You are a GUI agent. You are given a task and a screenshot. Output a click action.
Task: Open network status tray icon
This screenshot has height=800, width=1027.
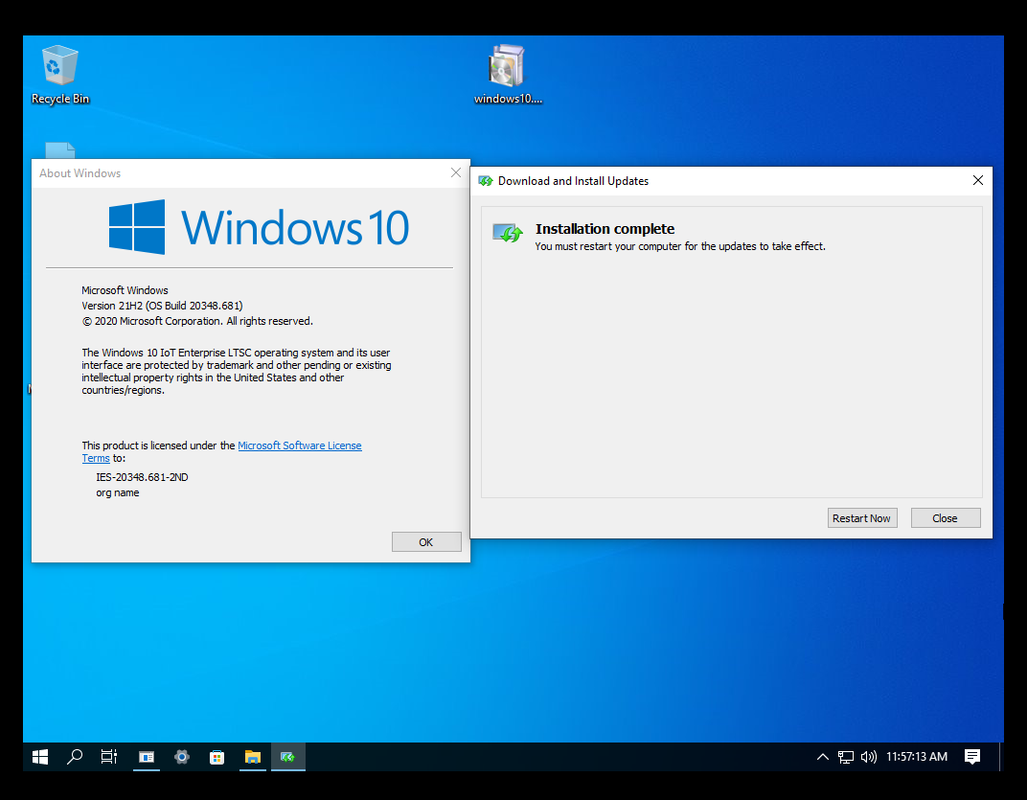(x=846, y=757)
